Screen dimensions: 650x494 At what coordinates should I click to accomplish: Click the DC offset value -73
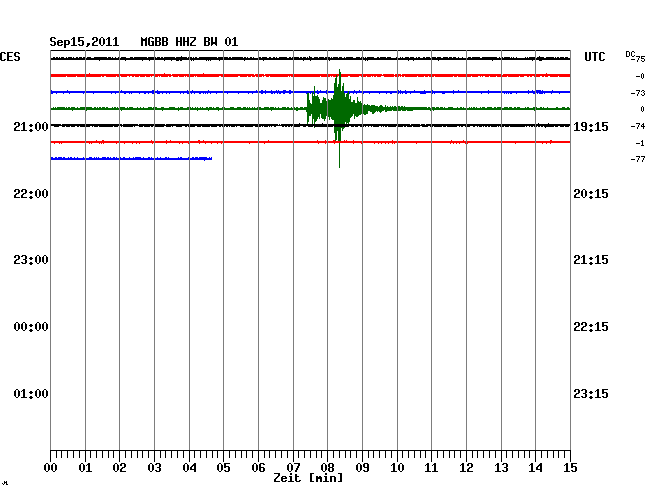click(638, 93)
